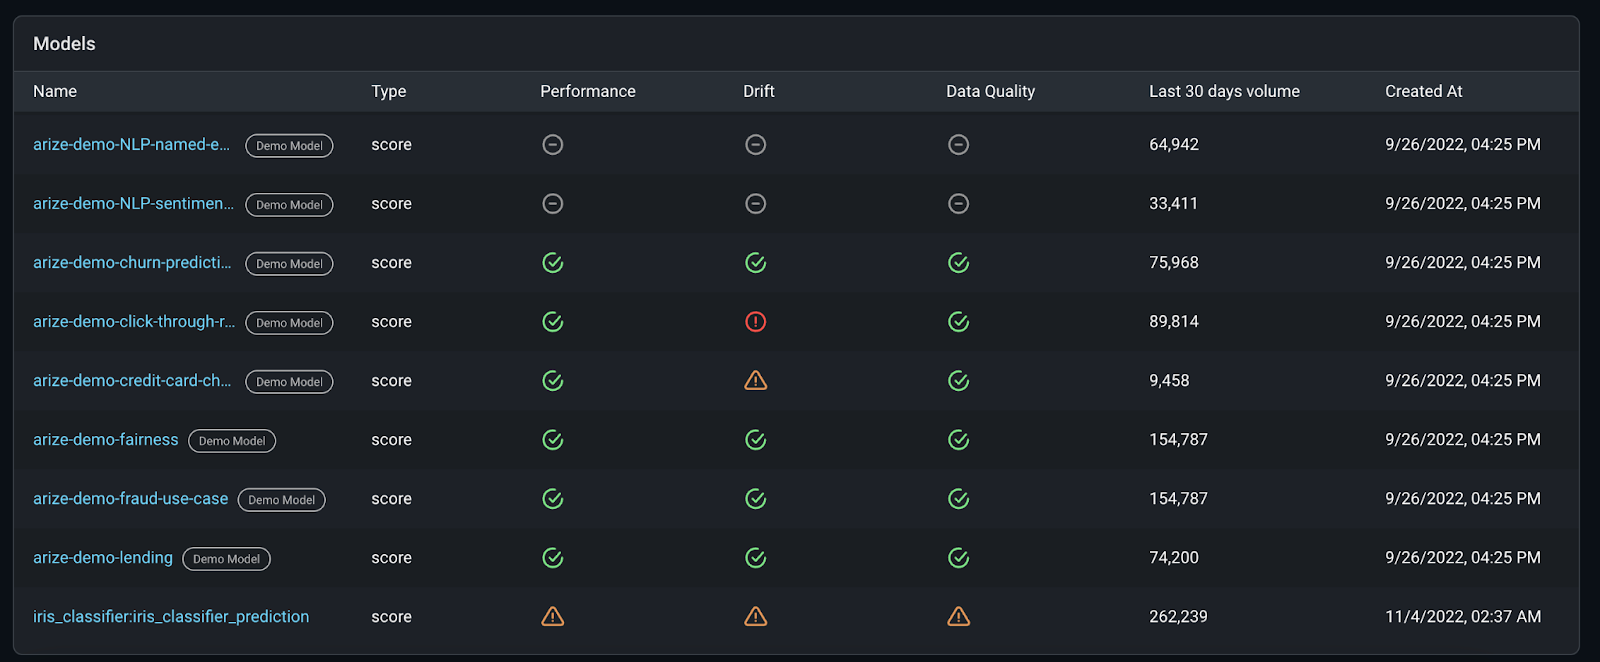
Task: Open the Data Quality checkmark for arize-demo-lending
Action: coord(959,558)
